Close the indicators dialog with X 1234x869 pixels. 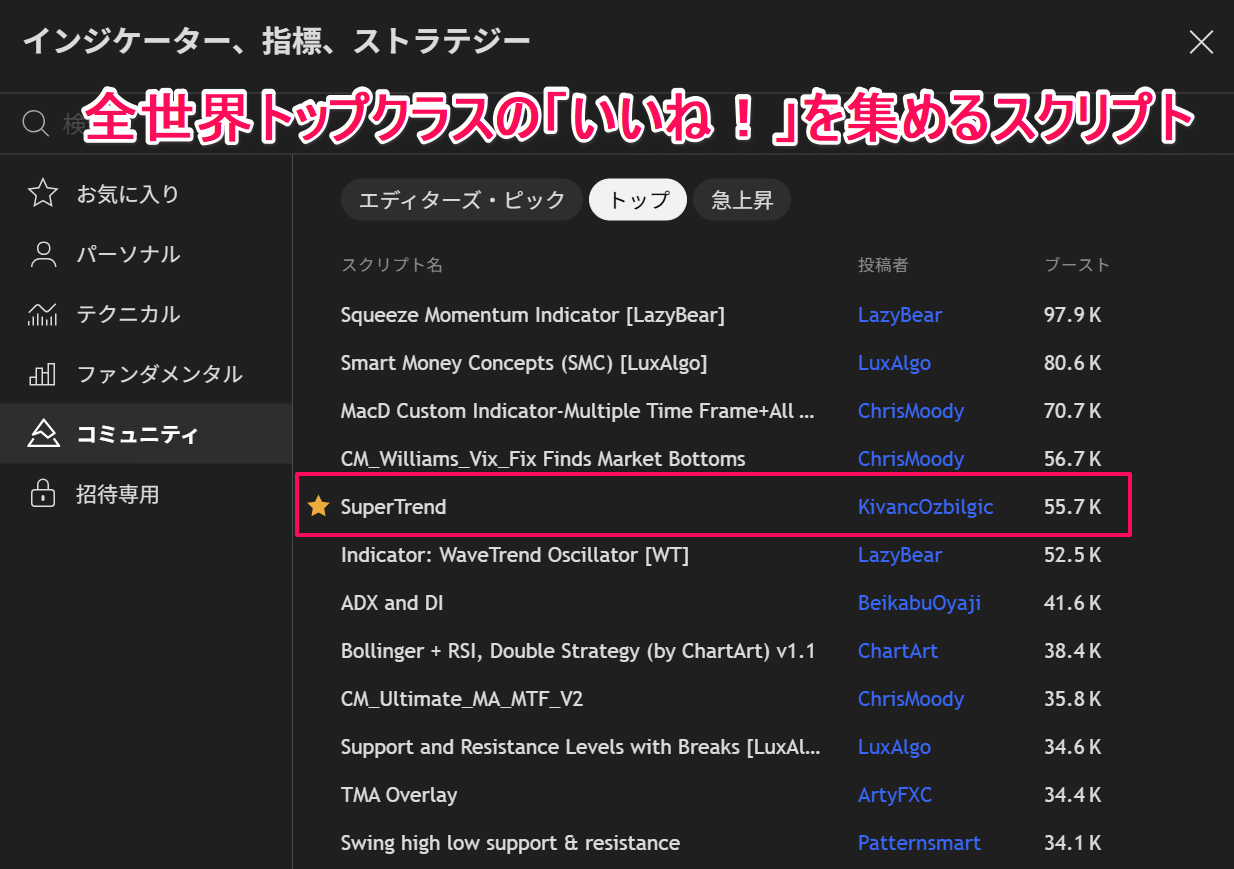[1200, 42]
